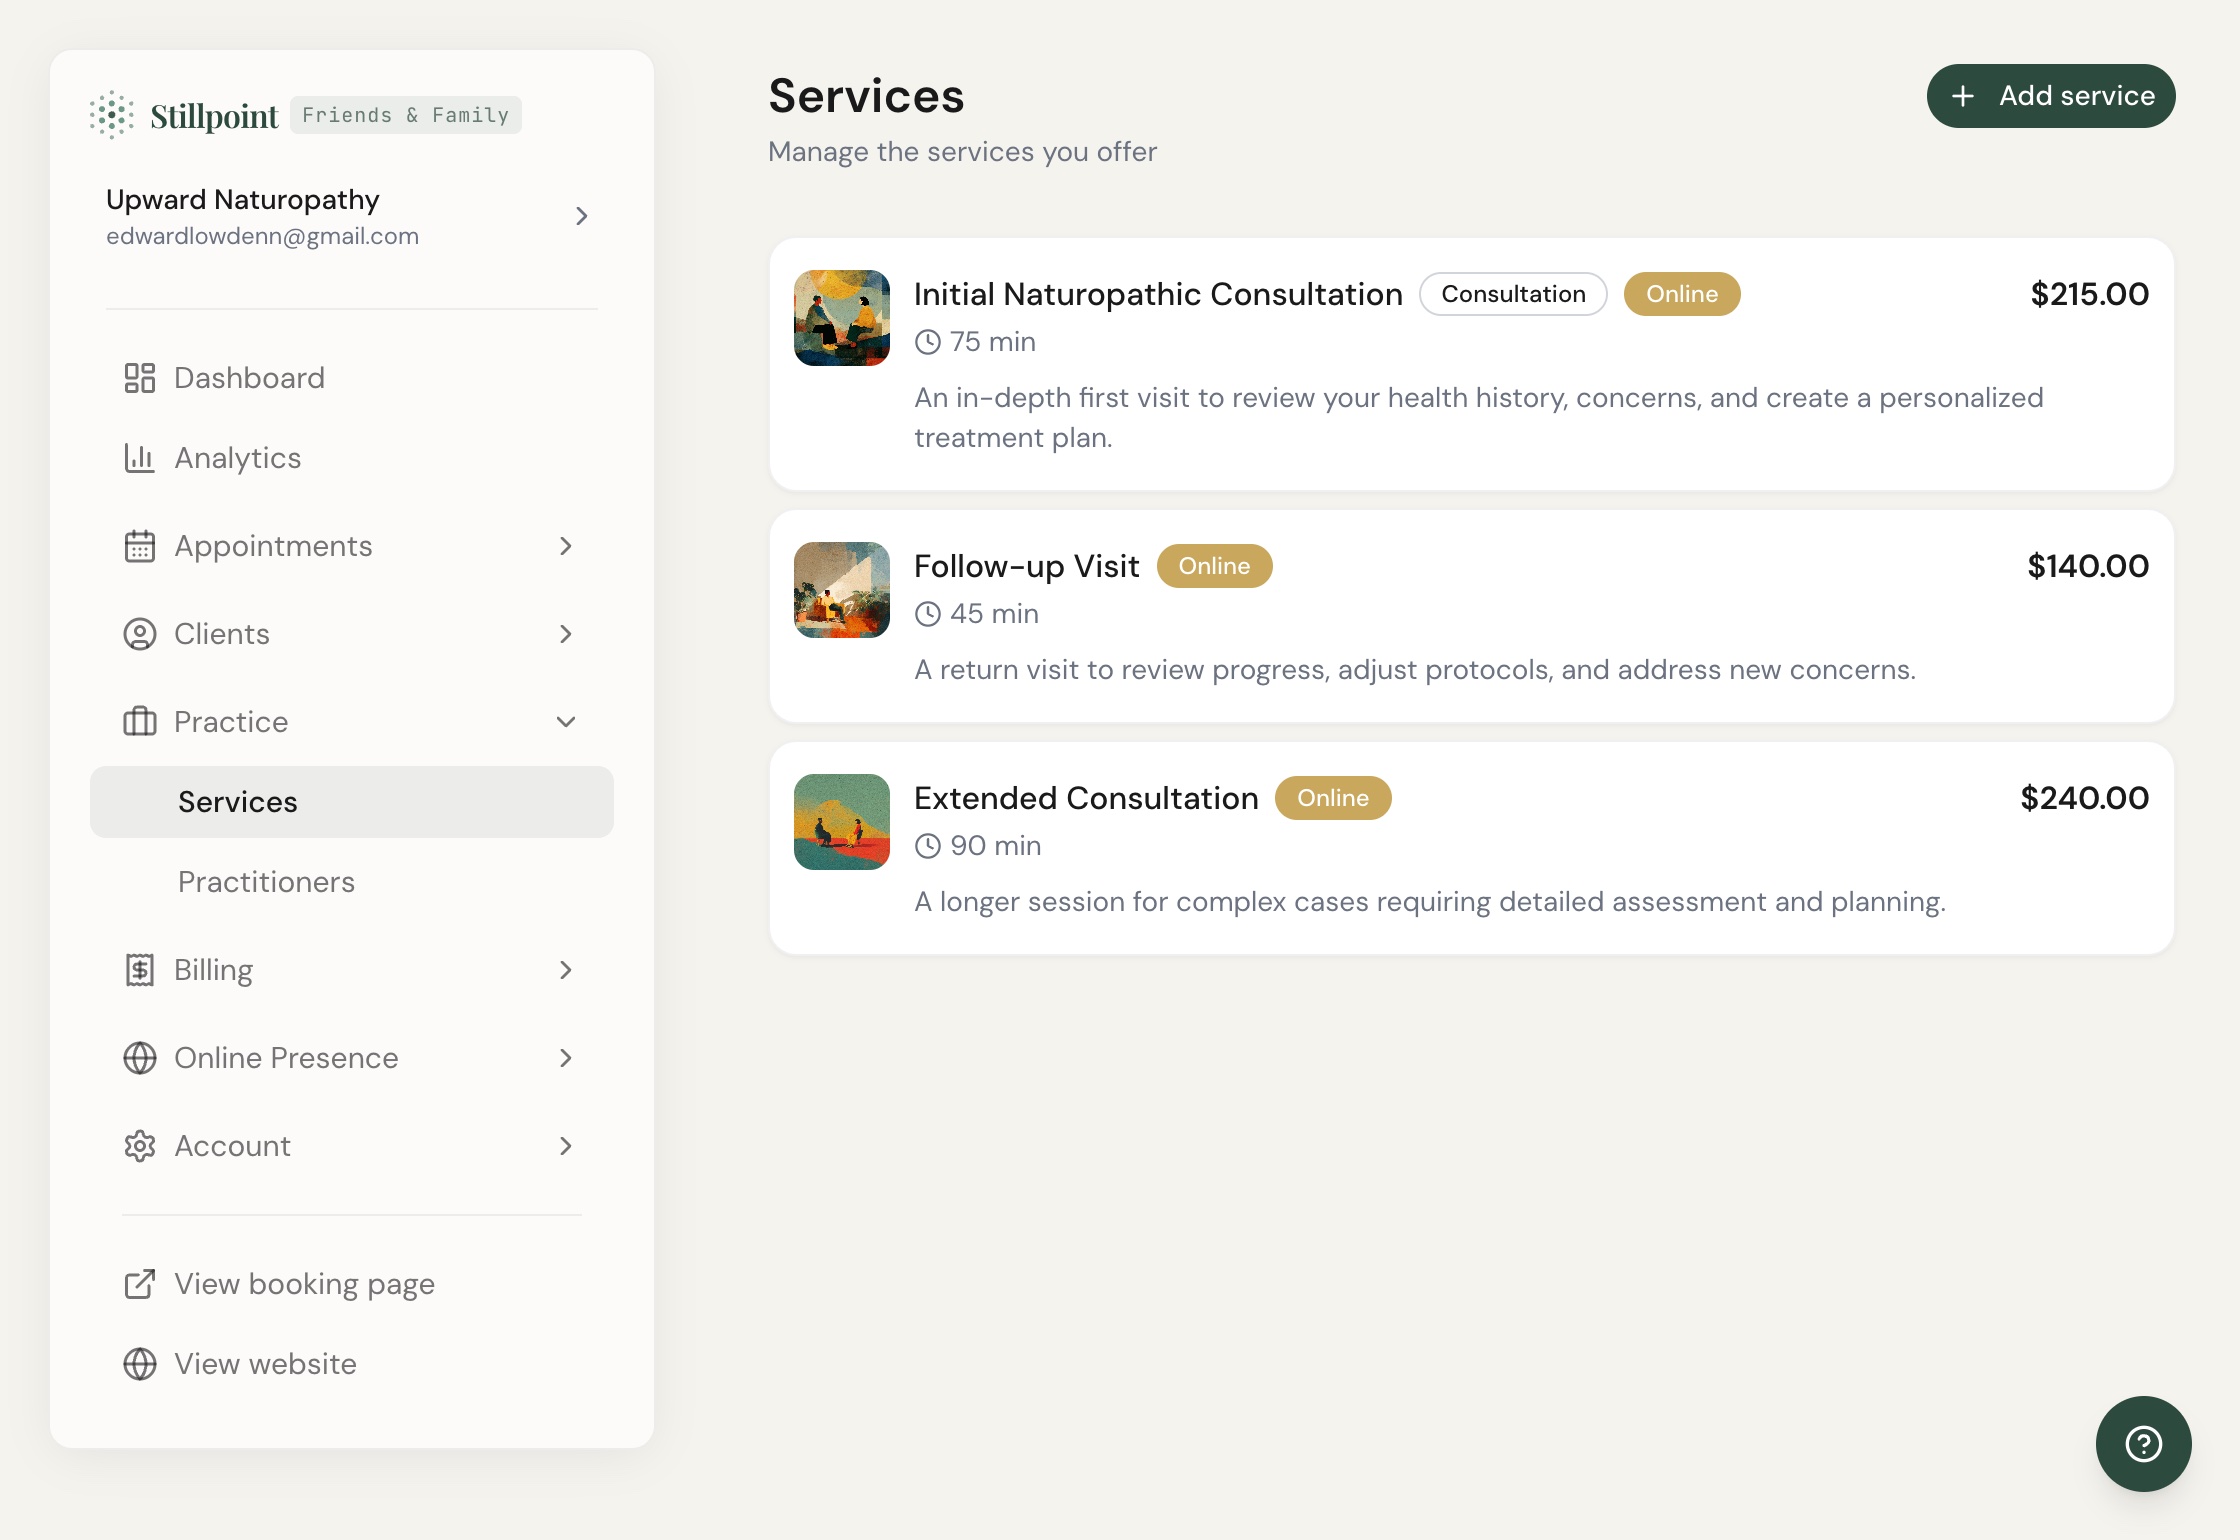This screenshot has width=2240, height=1540.
Task: Click the Extended Consultation service title
Action: tap(1086, 798)
